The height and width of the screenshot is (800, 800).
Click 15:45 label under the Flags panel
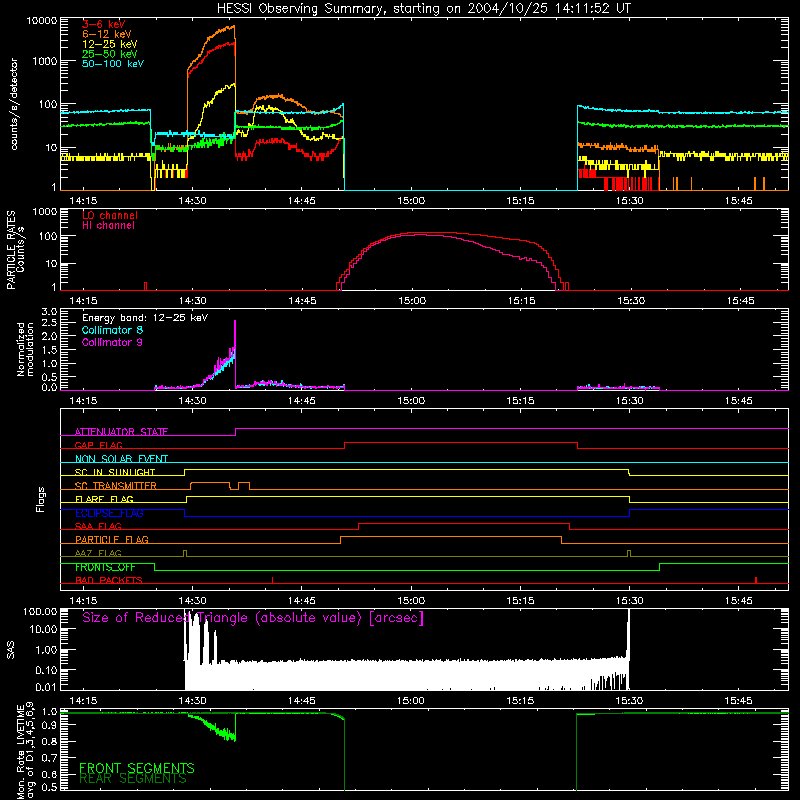[x=739, y=601]
